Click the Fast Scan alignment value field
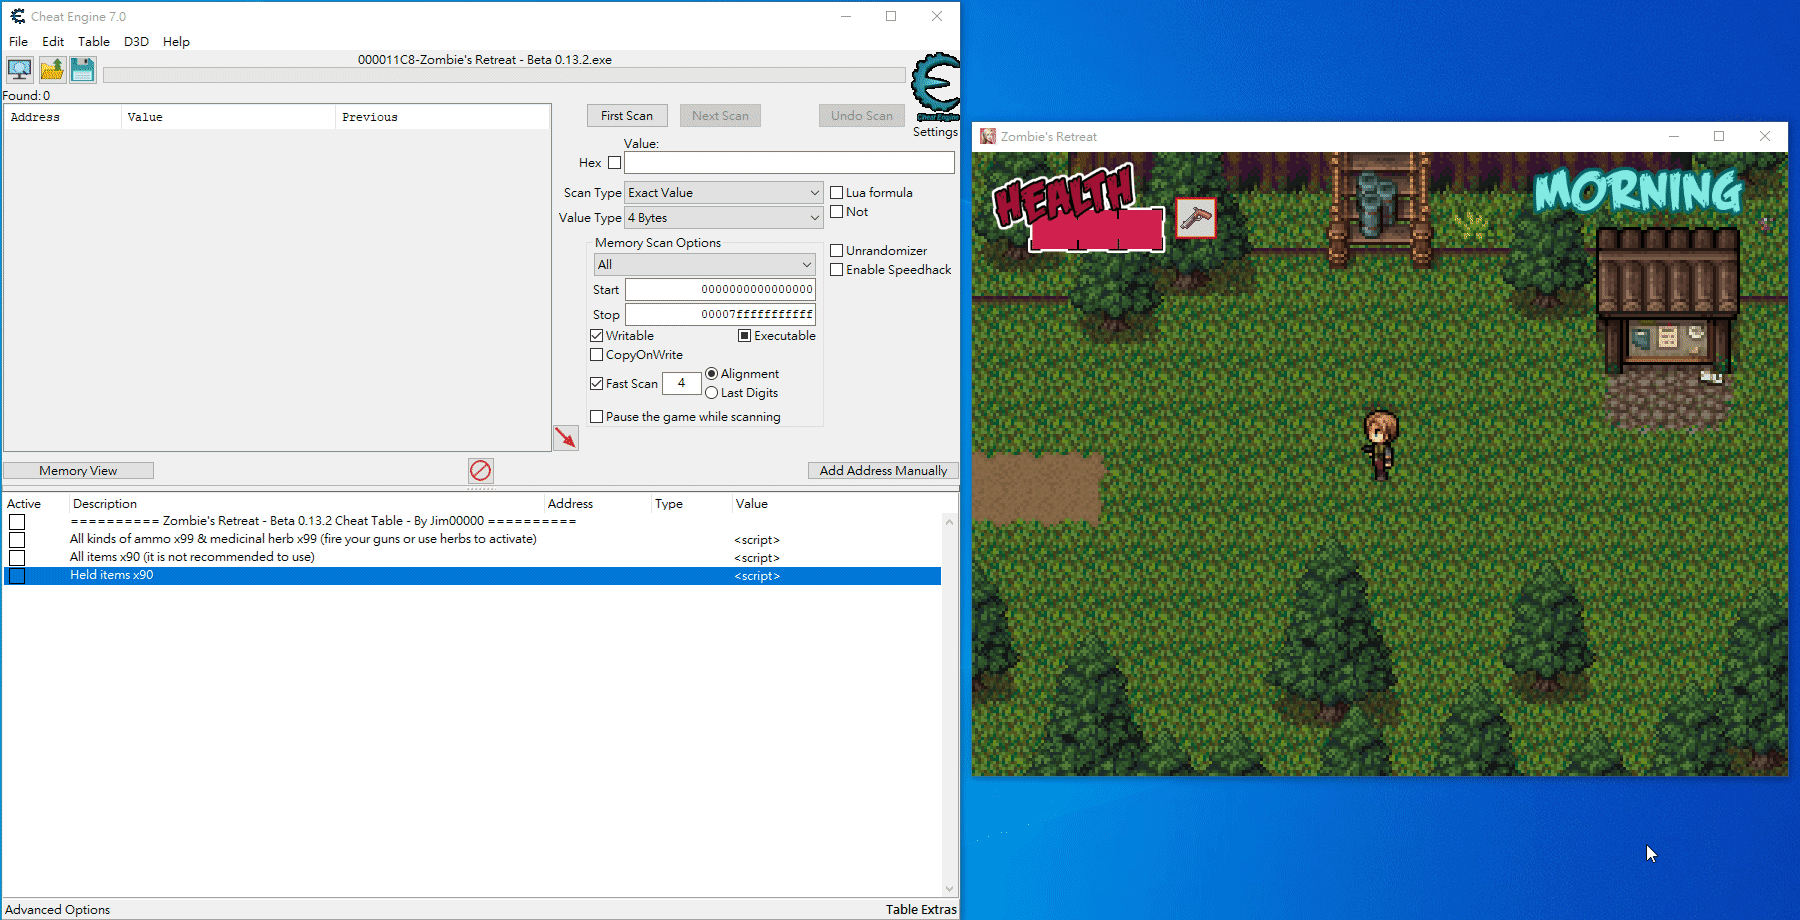 click(681, 384)
